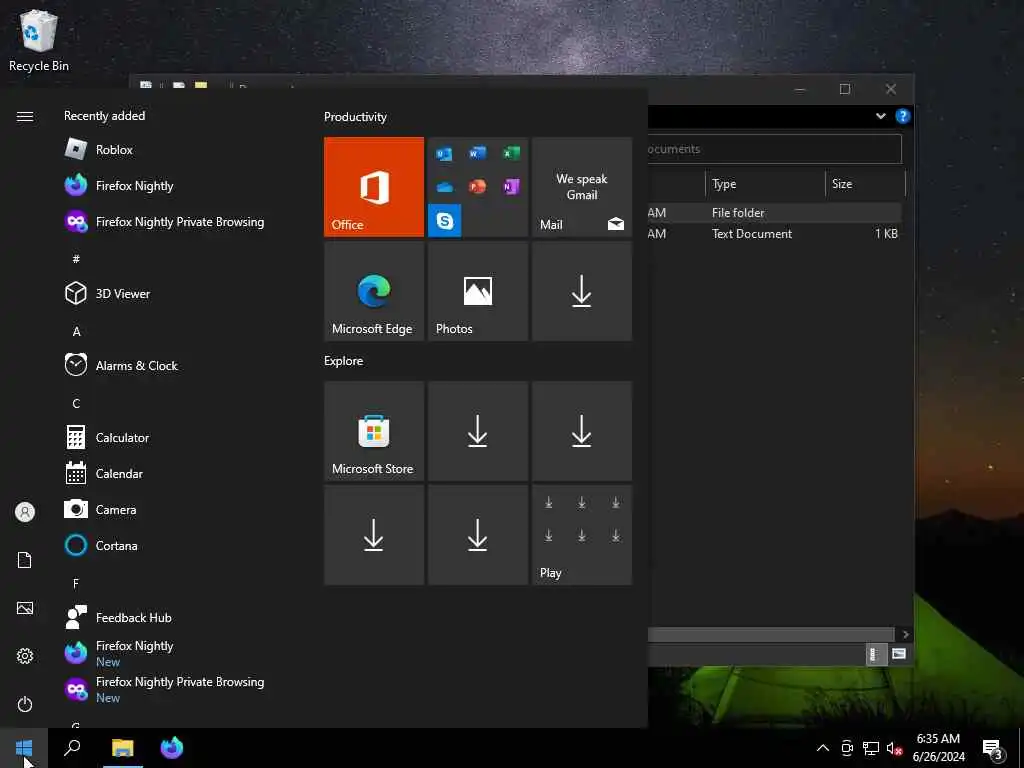Click the Recently added heading
This screenshot has height=768, width=1024.
104,116
